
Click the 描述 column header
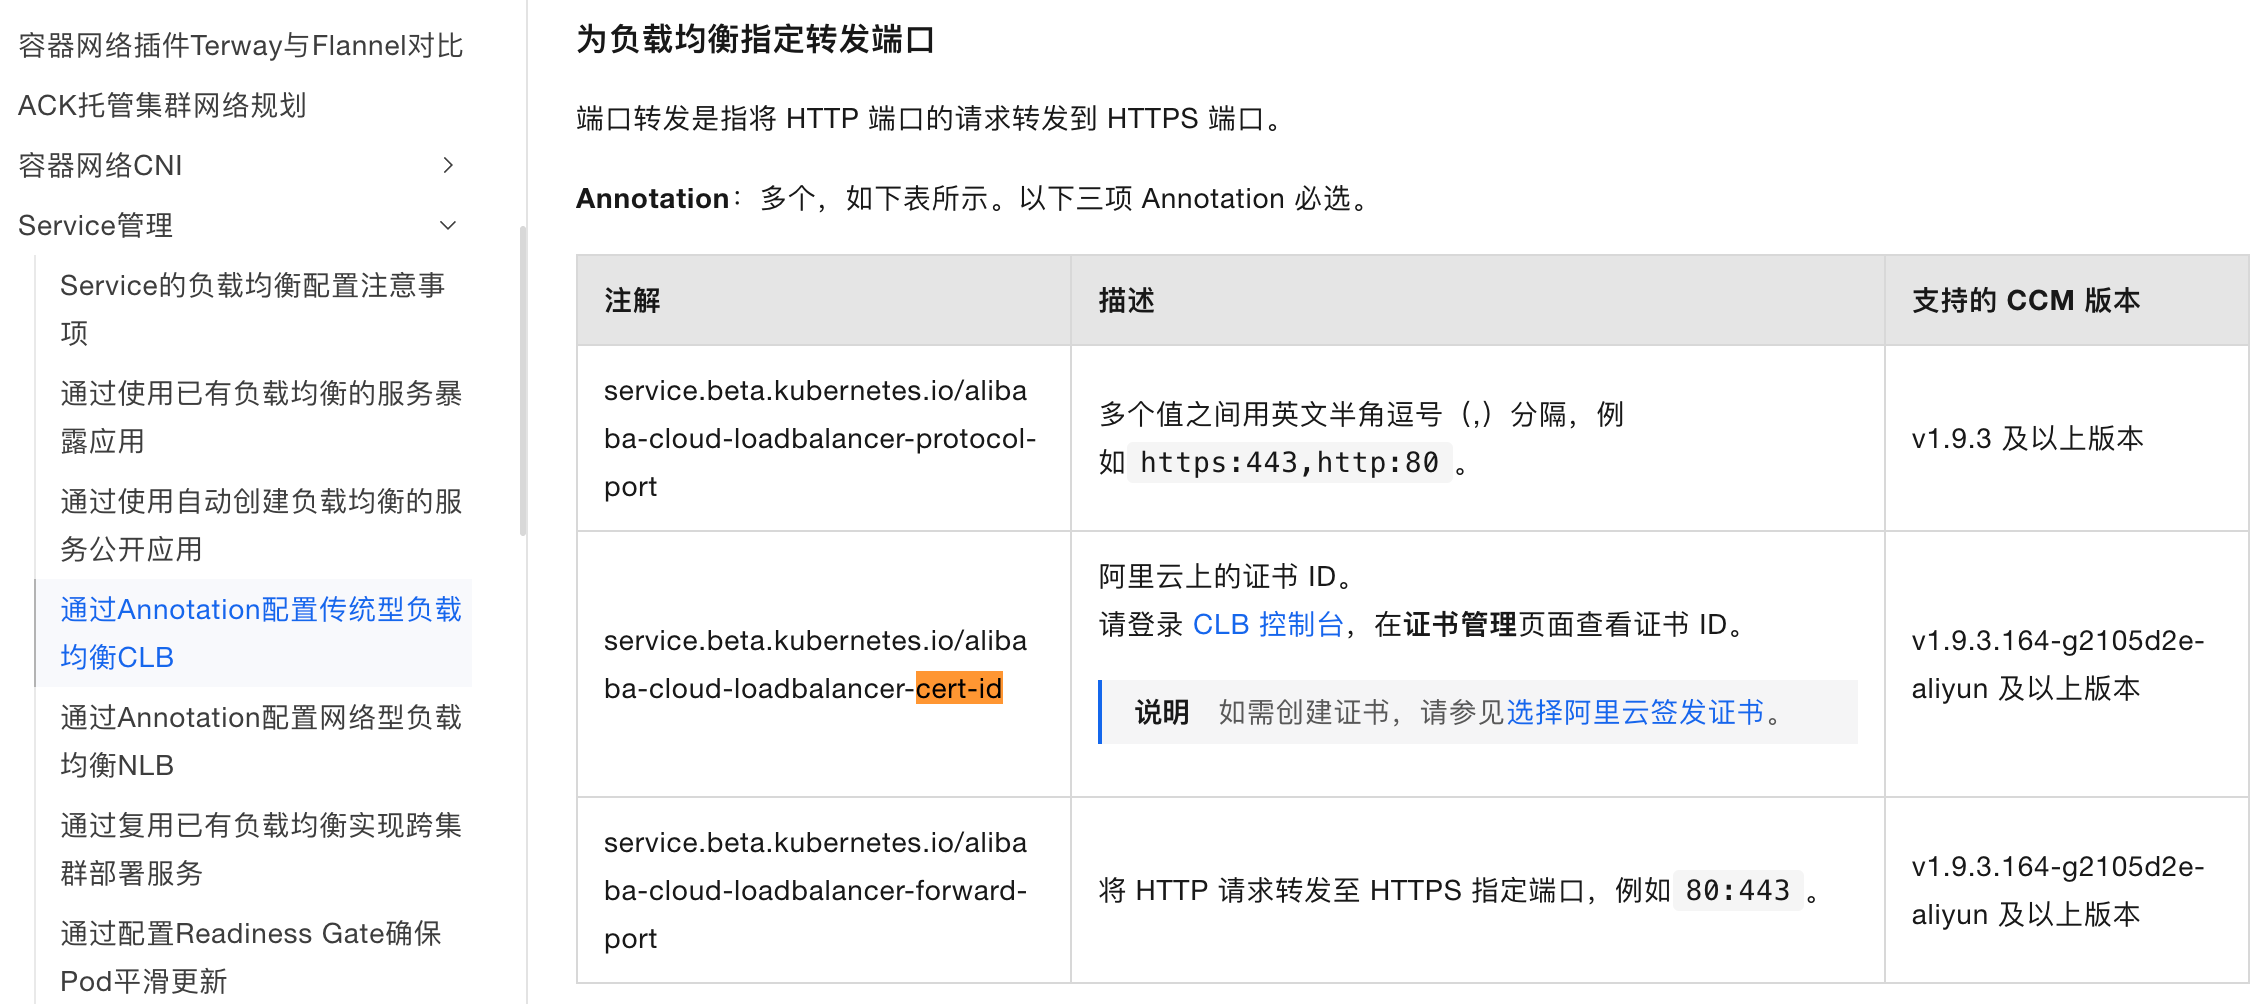point(1478,300)
